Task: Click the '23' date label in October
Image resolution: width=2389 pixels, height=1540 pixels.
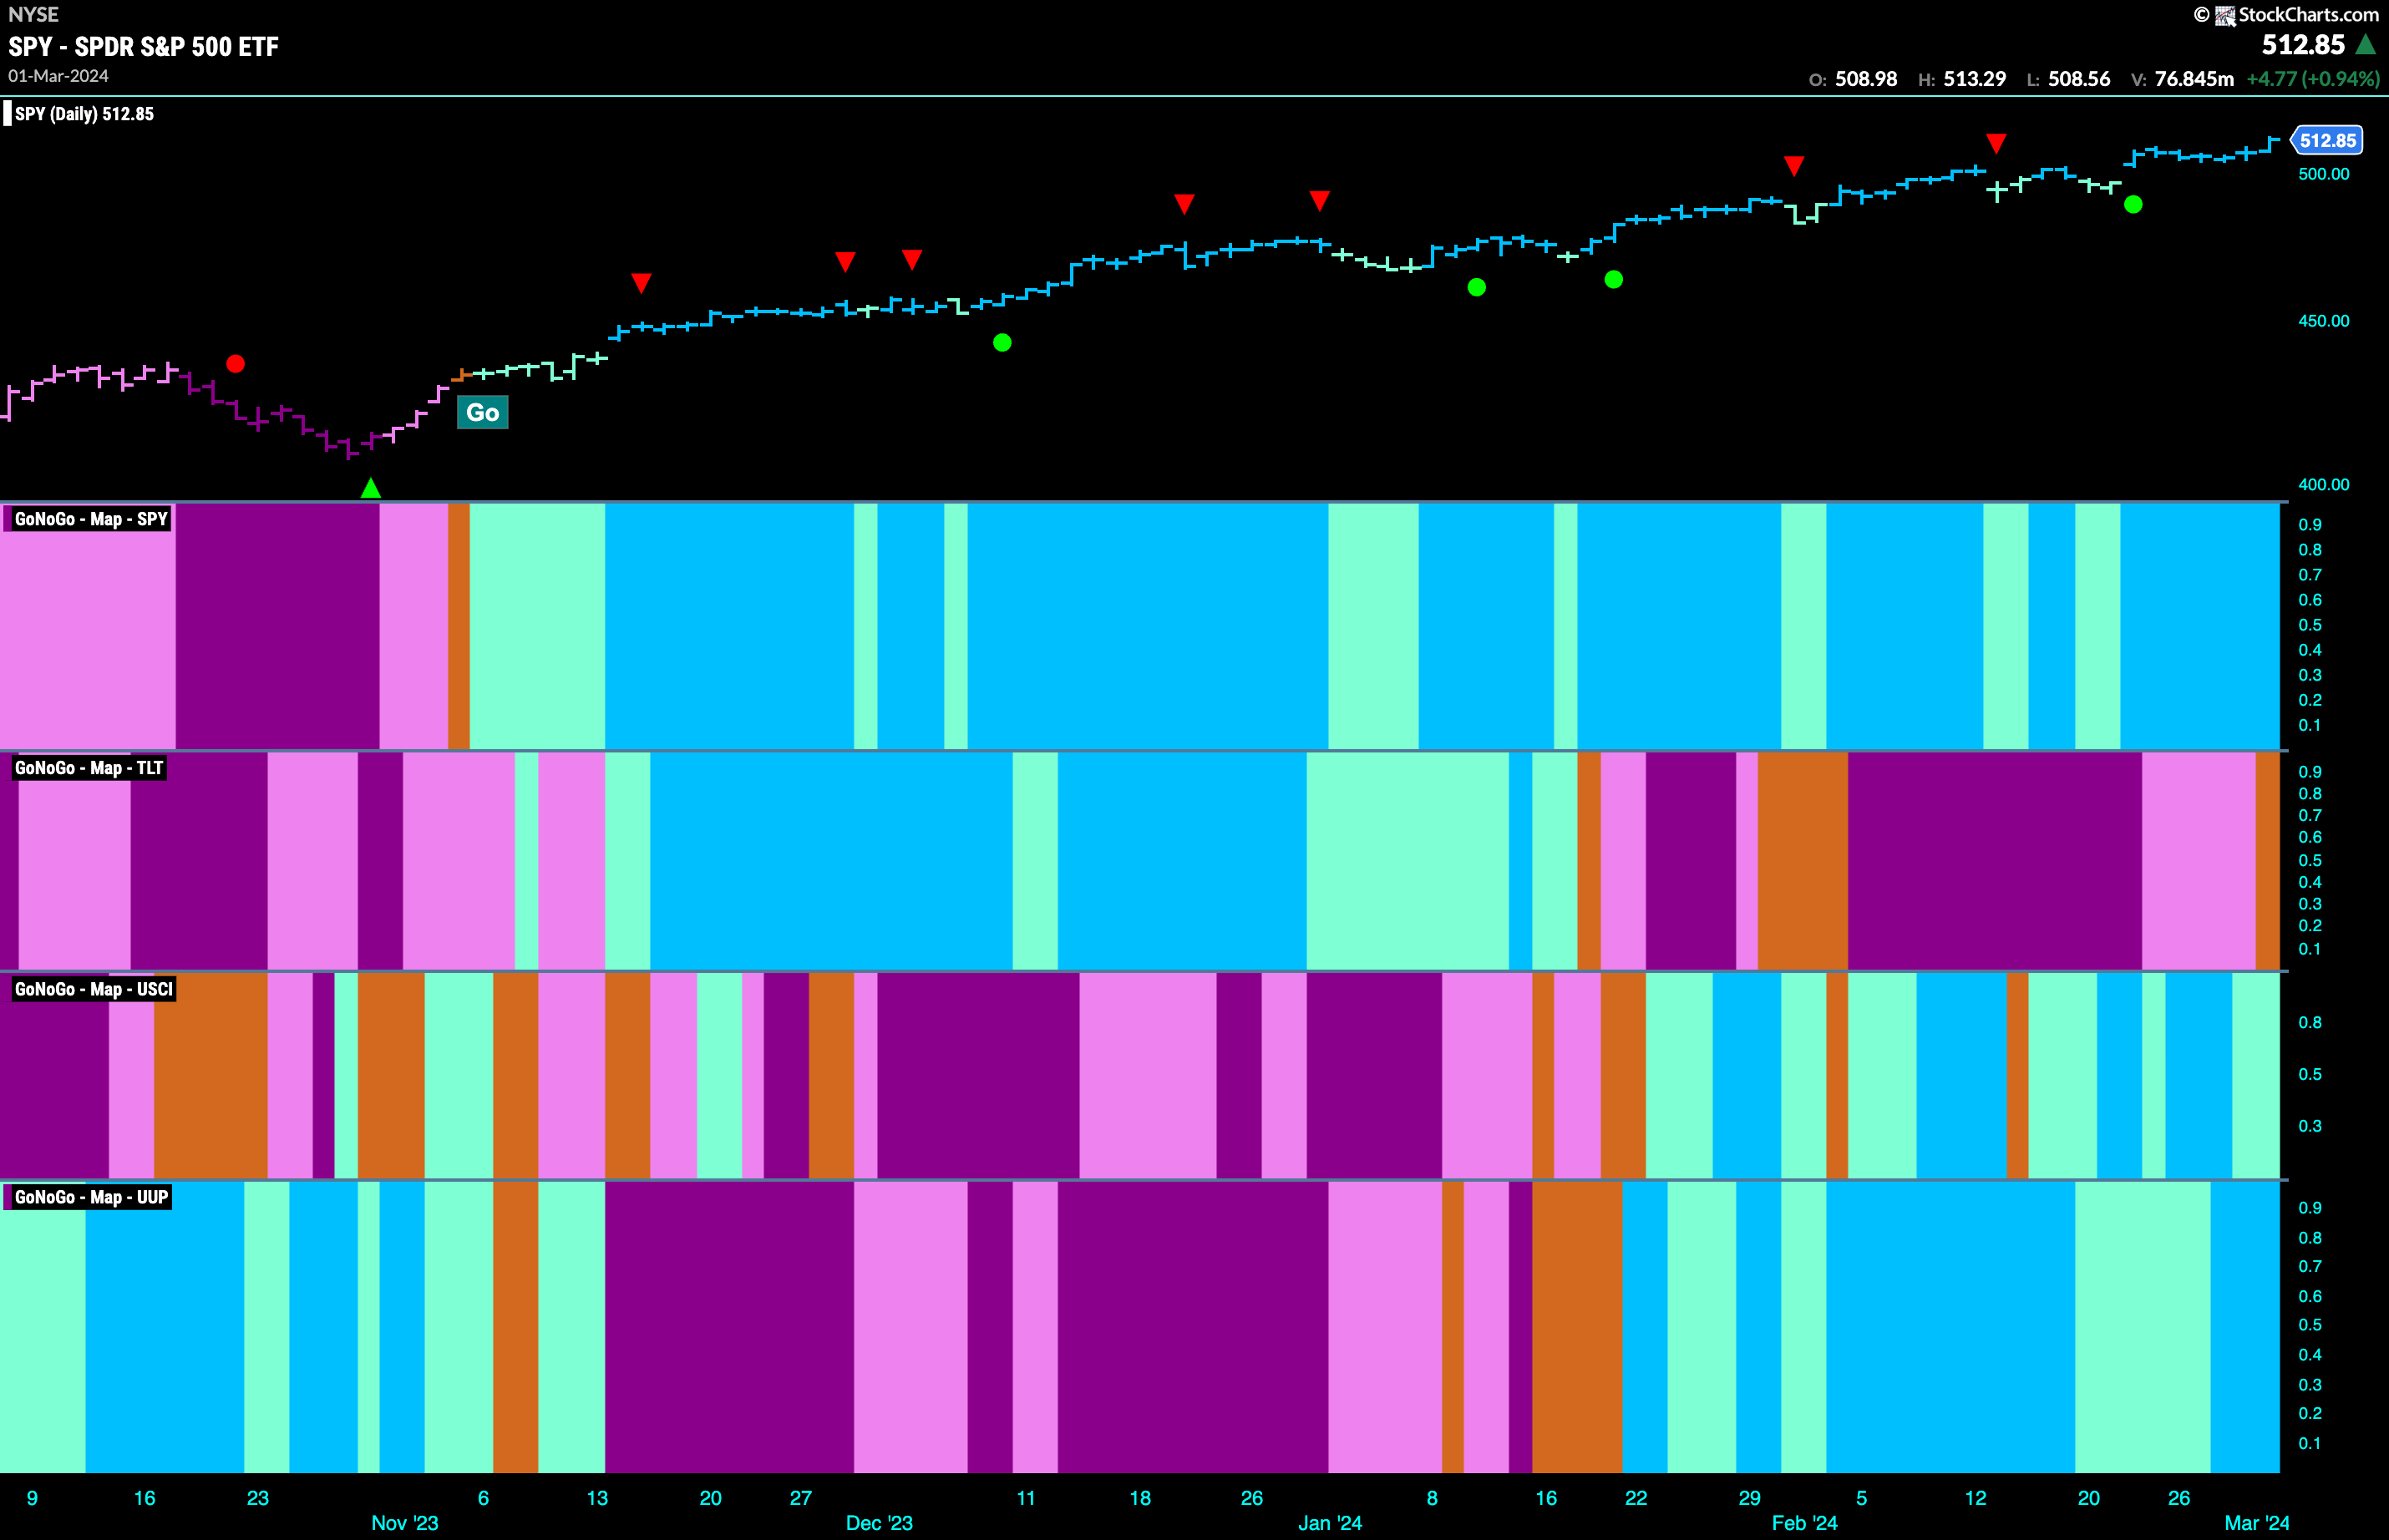Action: coord(258,1498)
